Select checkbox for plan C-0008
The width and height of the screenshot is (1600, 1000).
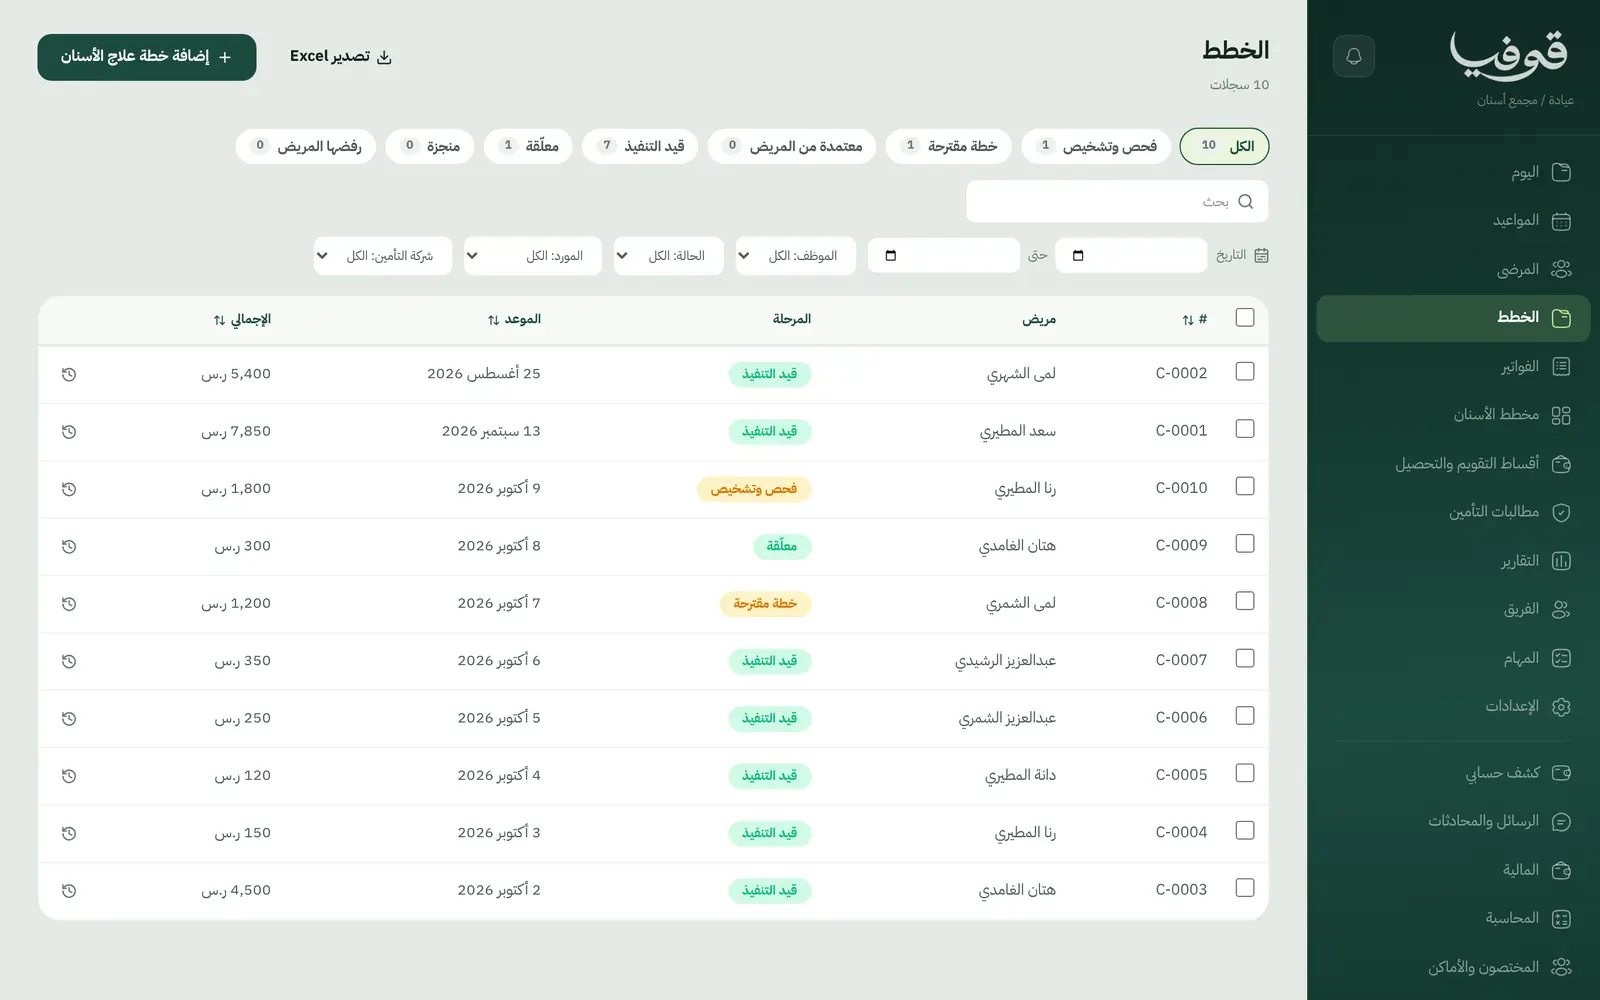tap(1245, 600)
